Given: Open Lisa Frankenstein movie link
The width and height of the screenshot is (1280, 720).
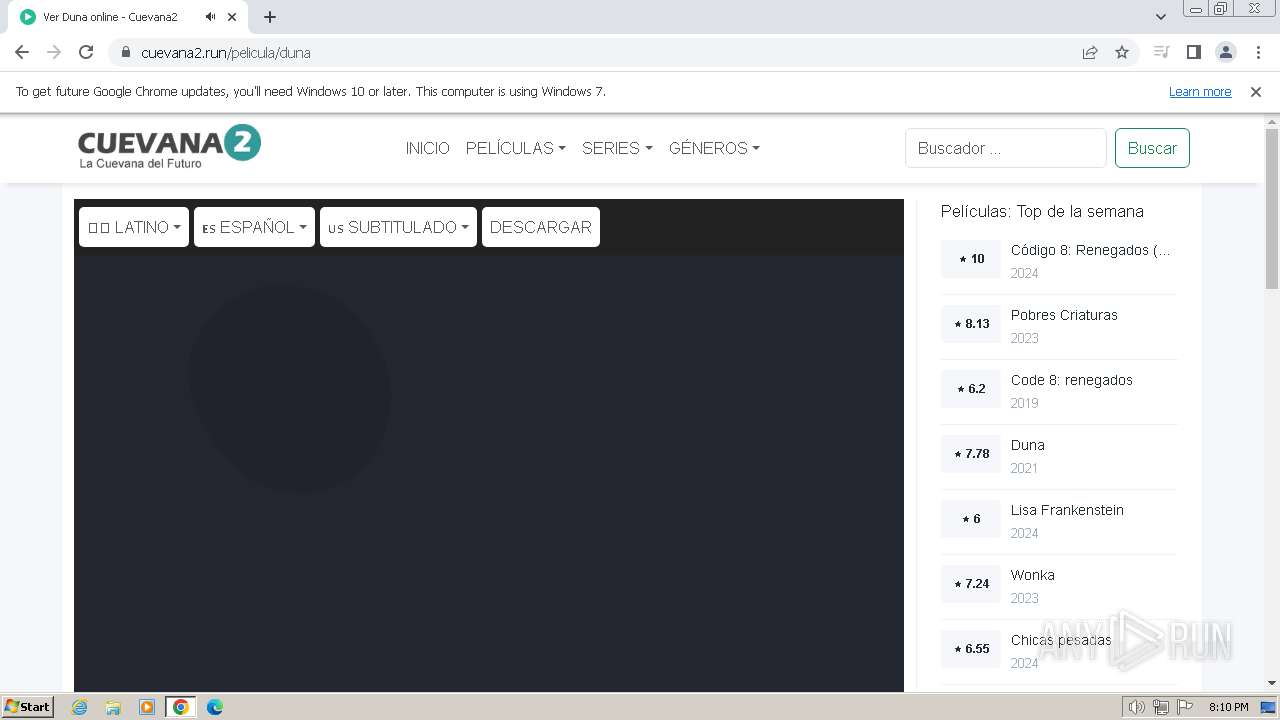Looking at the screenshot, I should point(1067,510).
